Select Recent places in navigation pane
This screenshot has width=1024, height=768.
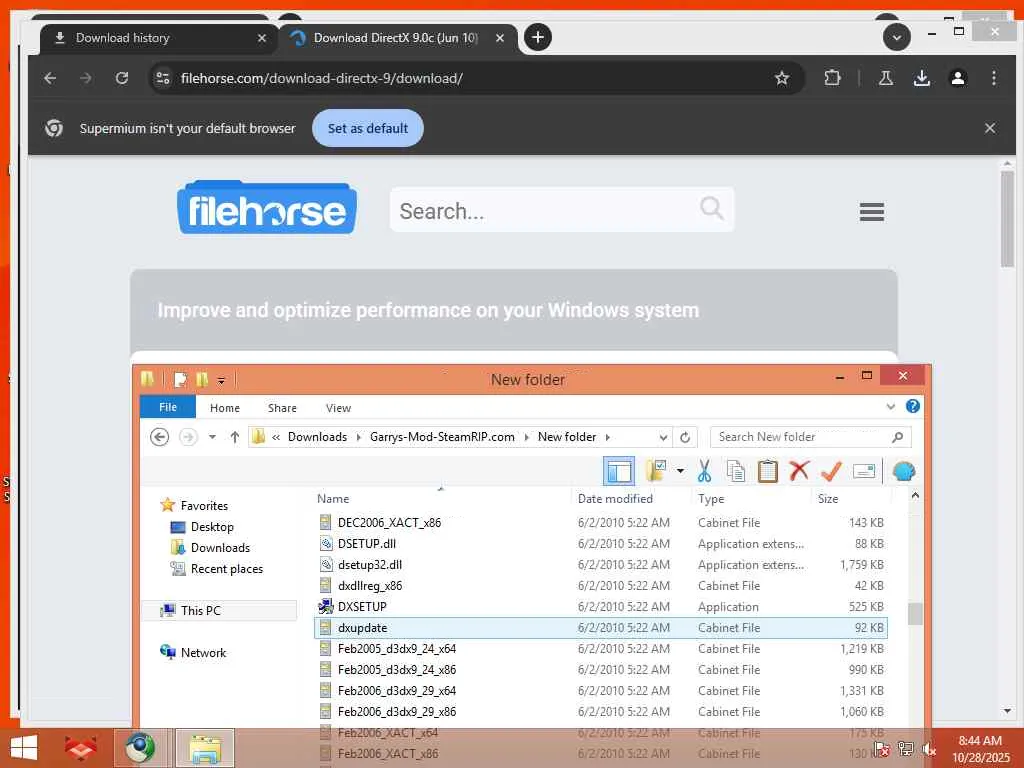pyautogui.click(x=227, y=569)
